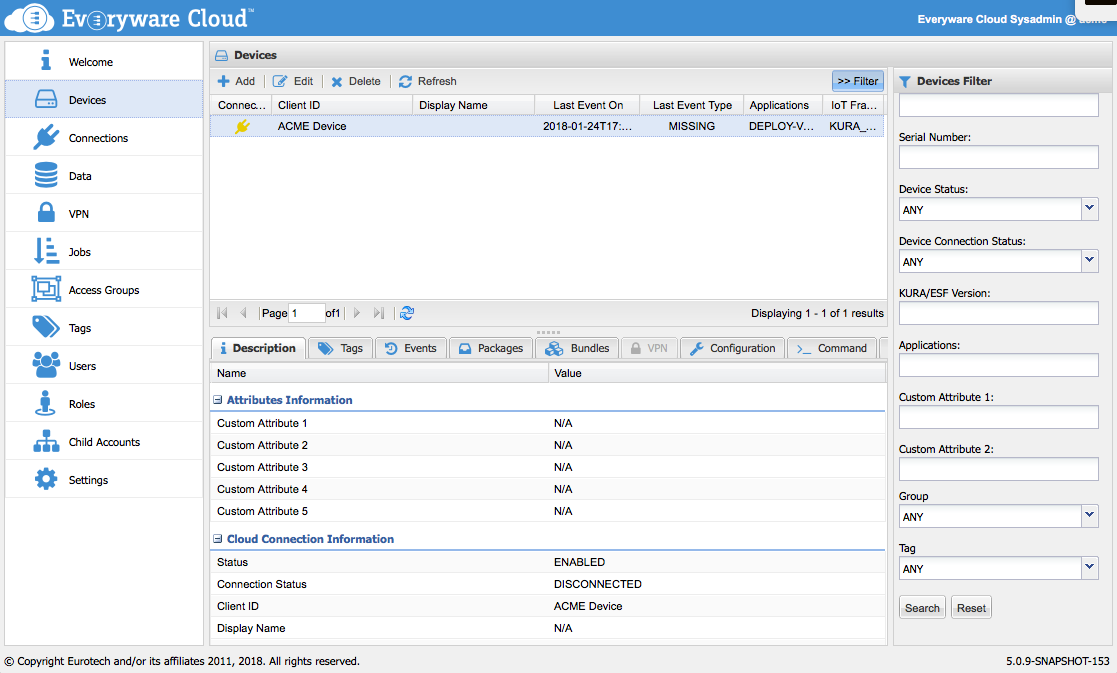Click the Serial Number input field
The height and width of the screenshot is (673, 1117).
tap(999, 157)
